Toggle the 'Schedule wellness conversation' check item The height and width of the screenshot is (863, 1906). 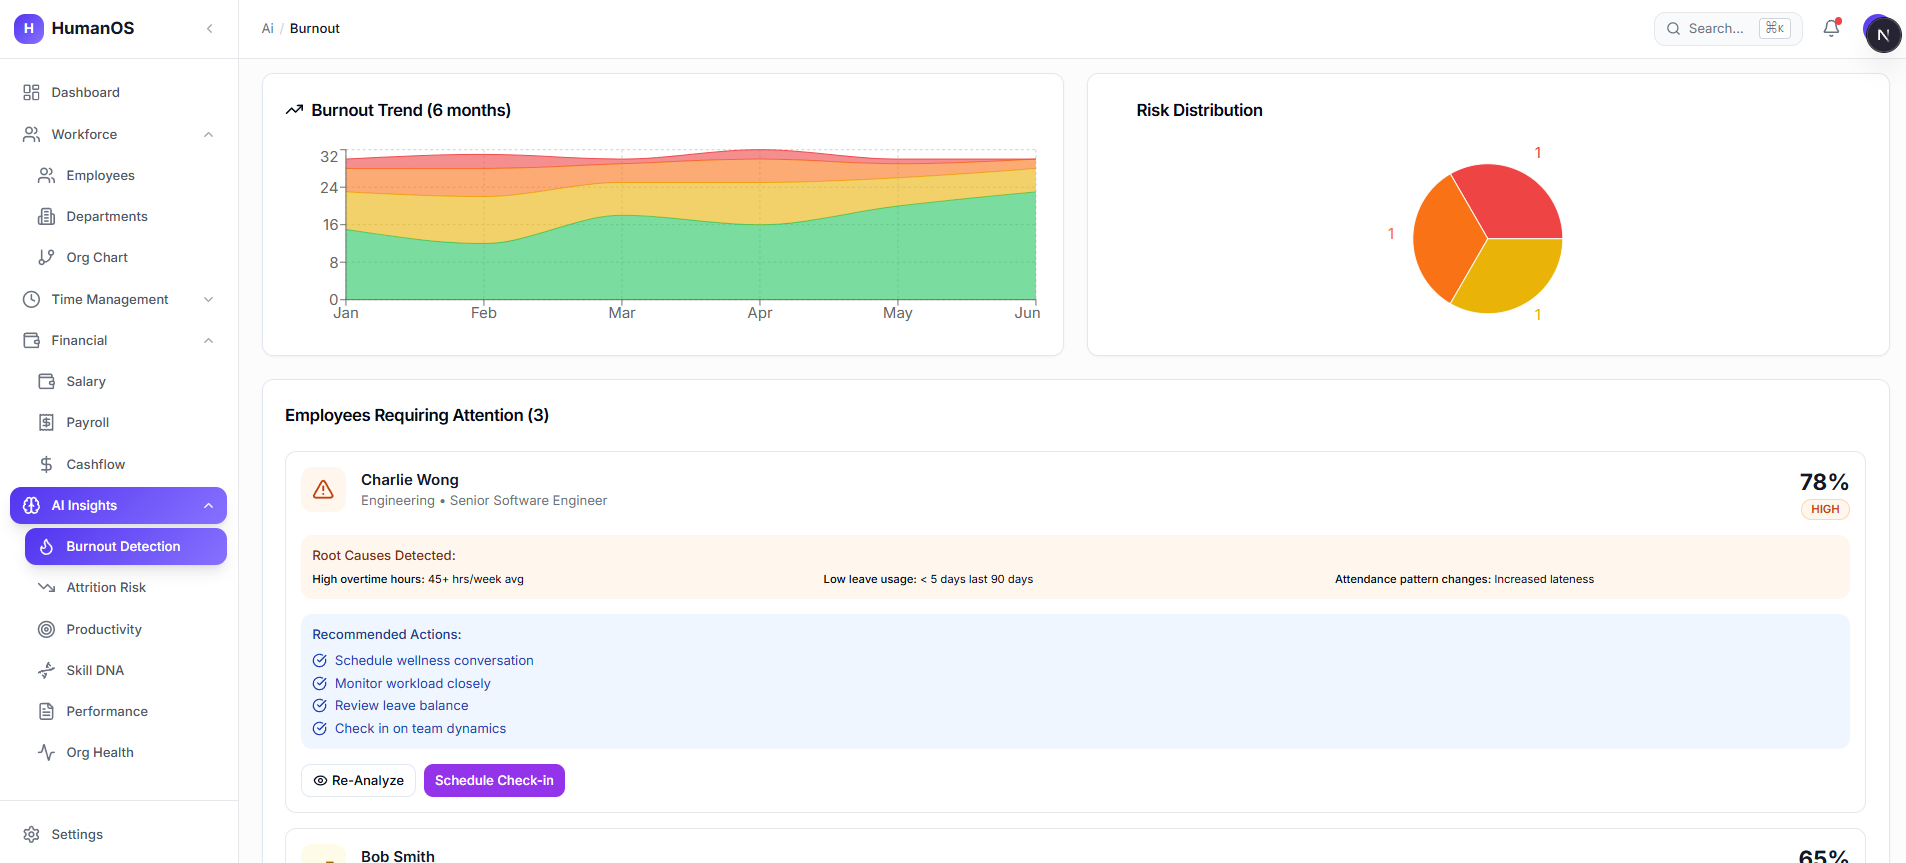tap(320, 661)
